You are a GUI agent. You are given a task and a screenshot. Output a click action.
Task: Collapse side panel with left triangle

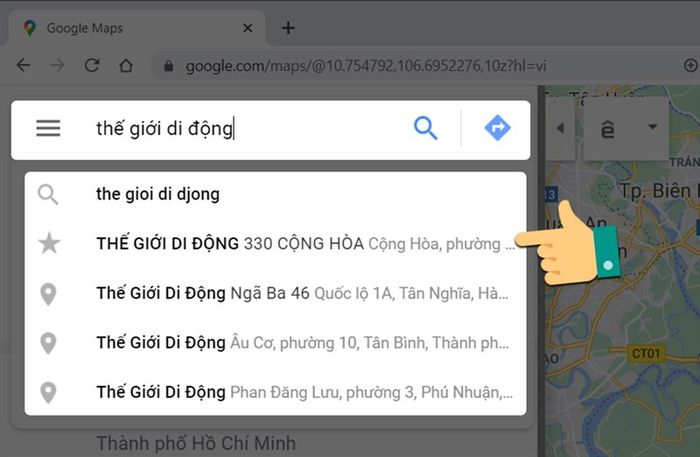[x=560, y=129]
